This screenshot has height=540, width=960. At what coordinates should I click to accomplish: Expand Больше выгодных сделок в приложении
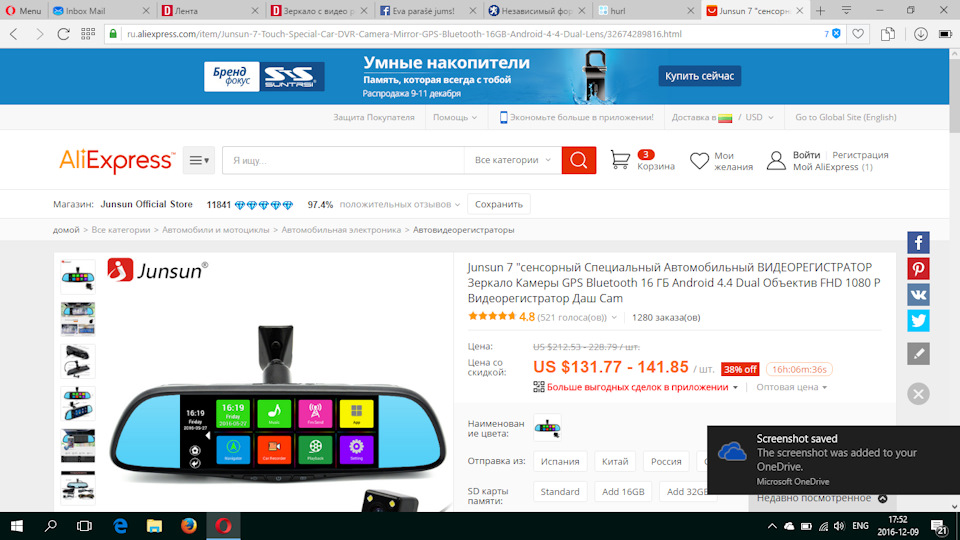(637, 387)
